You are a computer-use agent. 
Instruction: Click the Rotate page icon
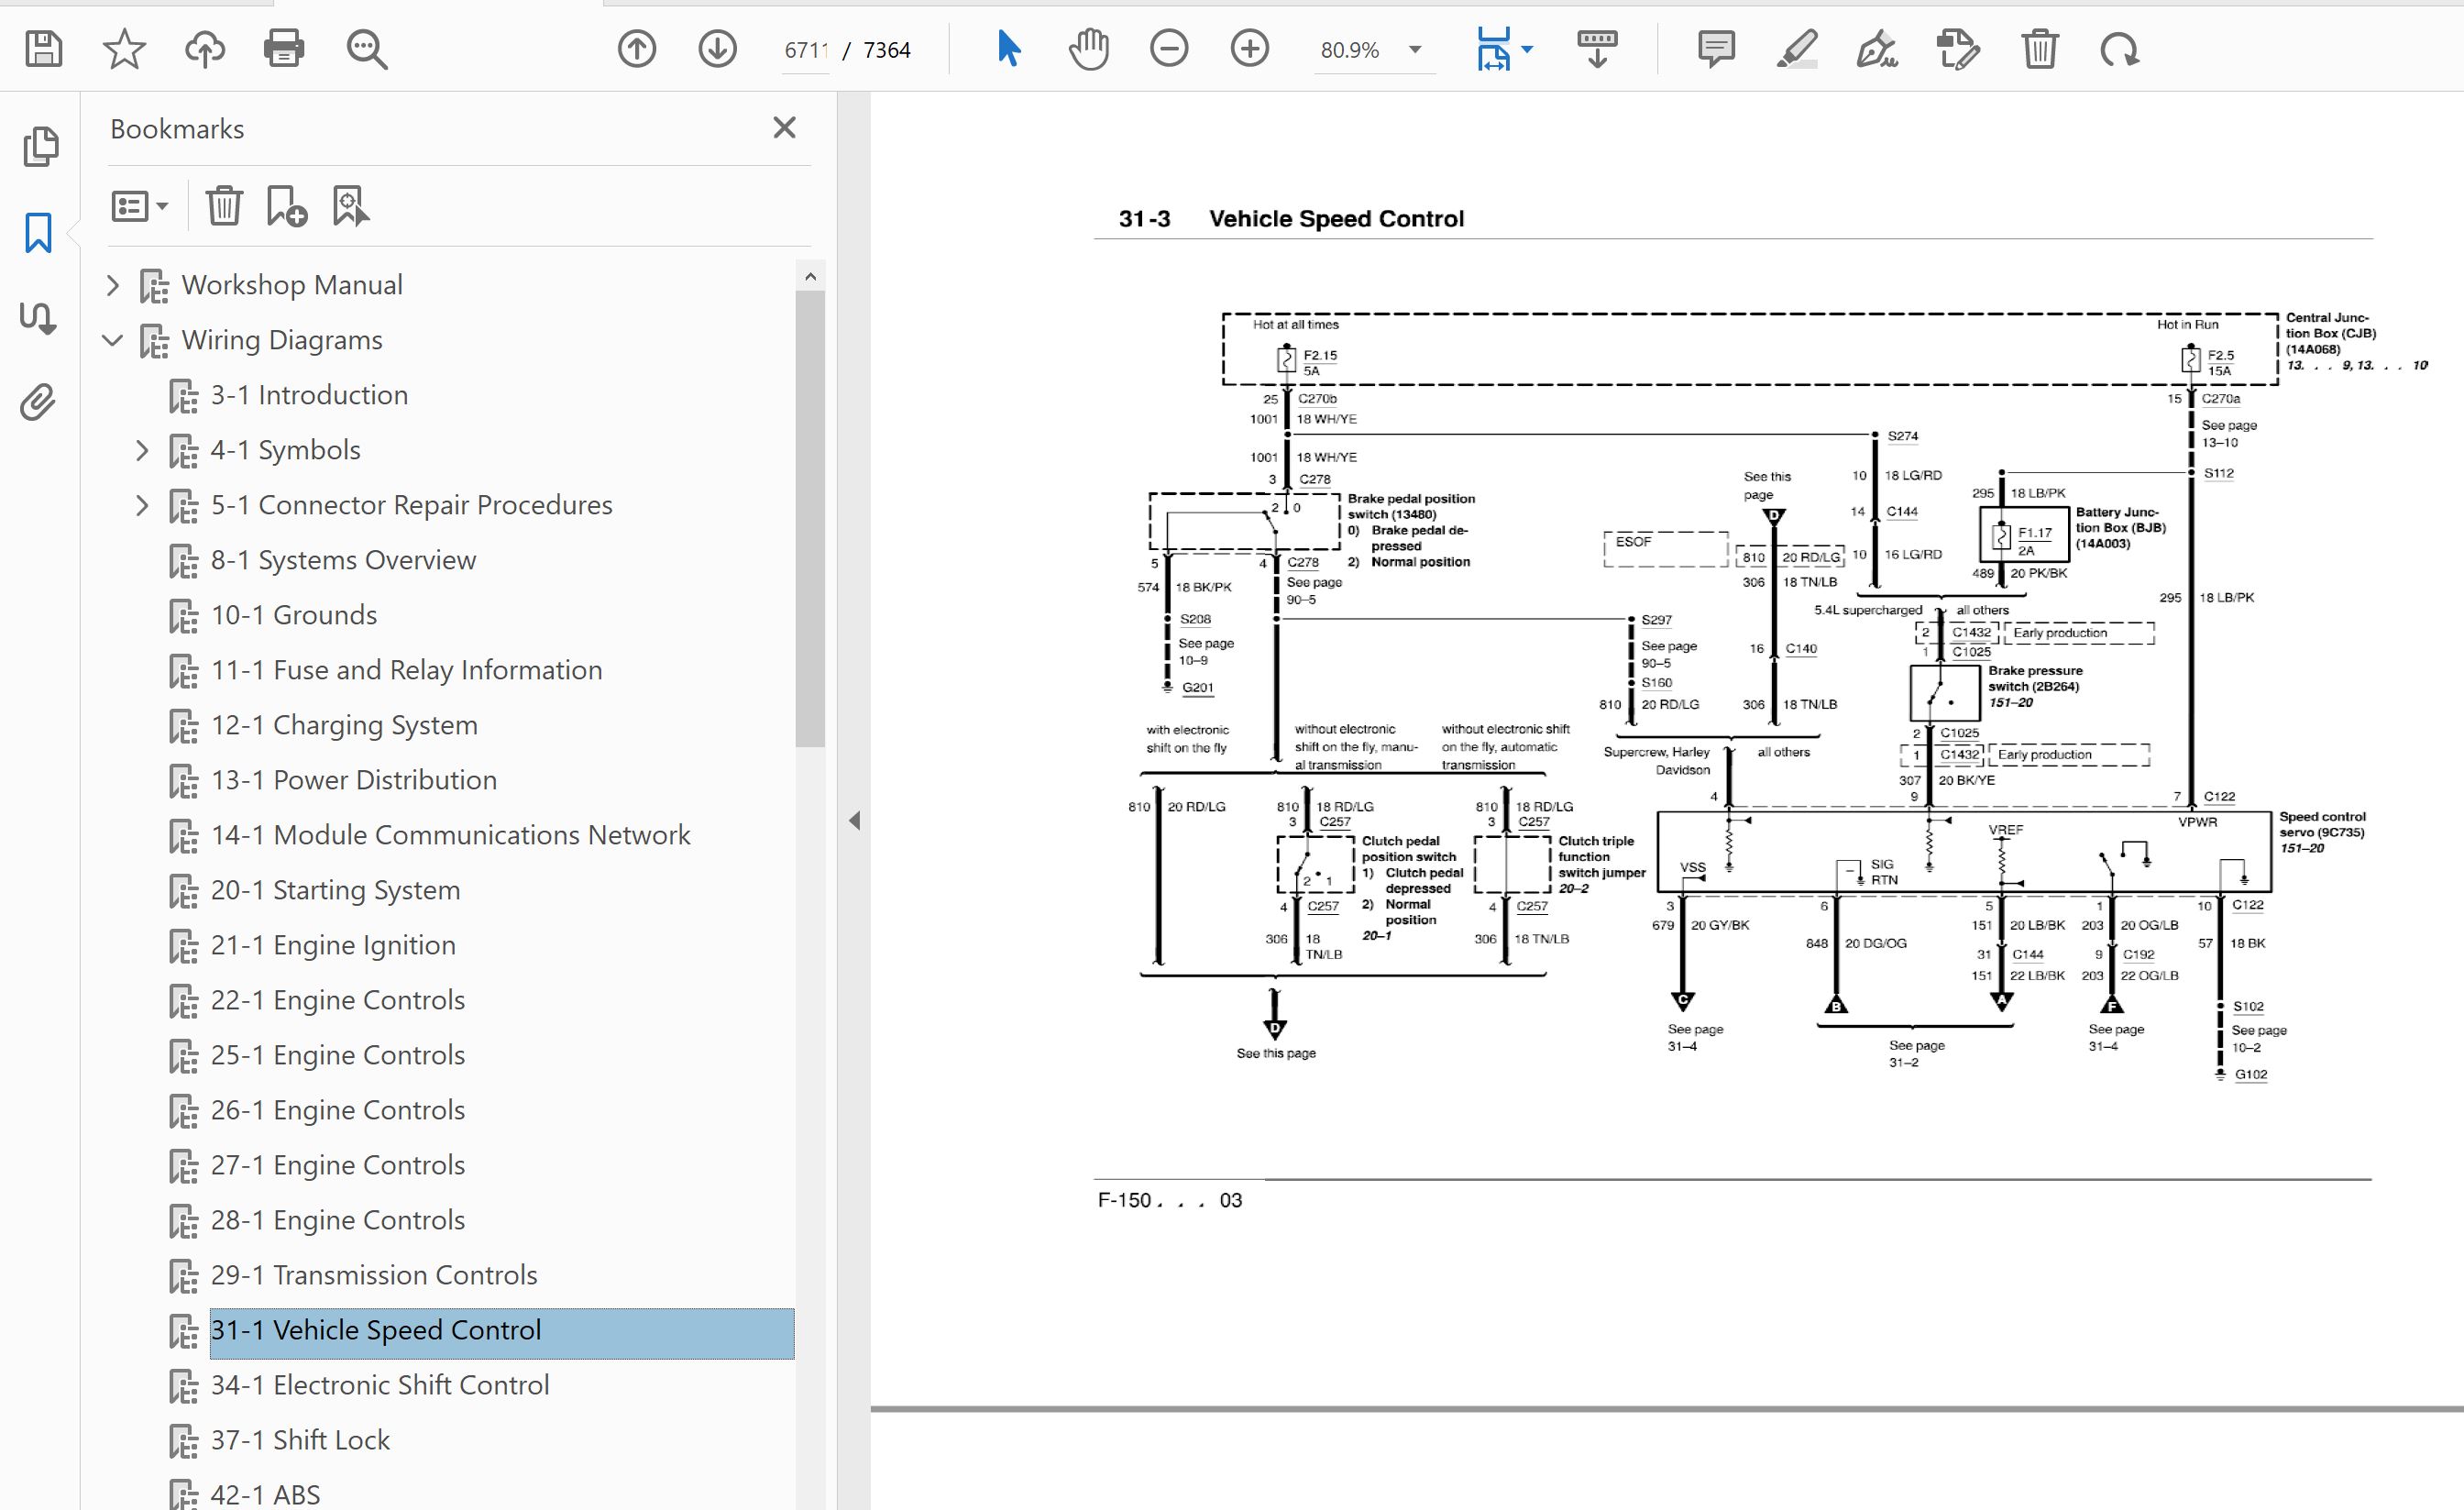pyautogui.click(x=2119, y=48)
